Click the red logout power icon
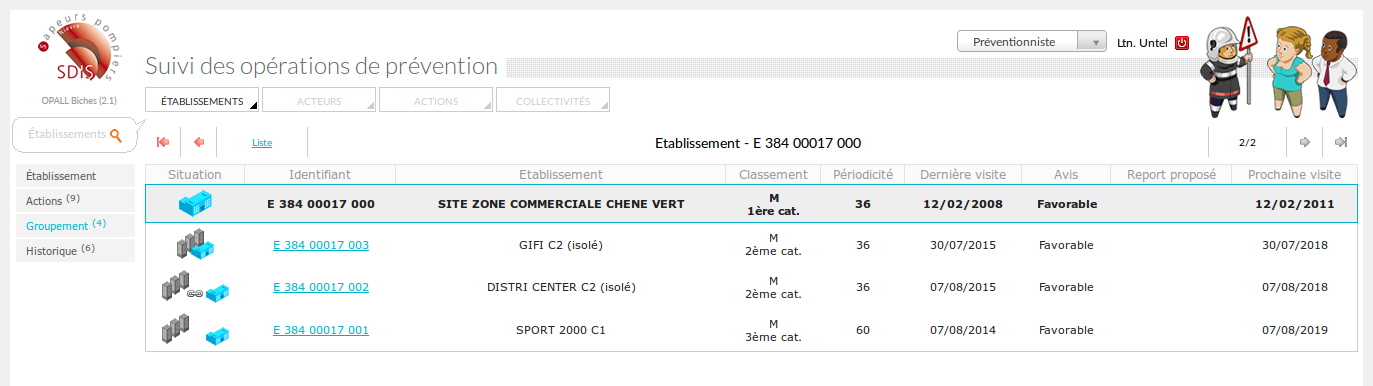Viewport: 1373px width, 386px height. click(1182, 43)
